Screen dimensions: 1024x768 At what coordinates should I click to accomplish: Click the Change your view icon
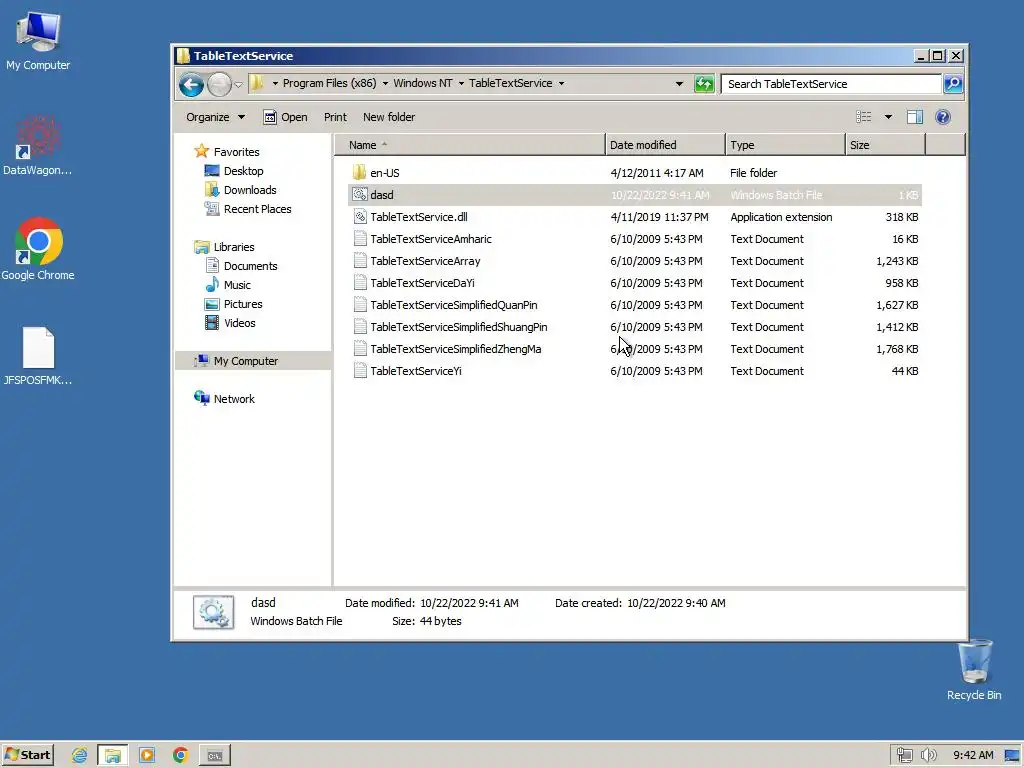pyautogui.click(x=863, y=117)
